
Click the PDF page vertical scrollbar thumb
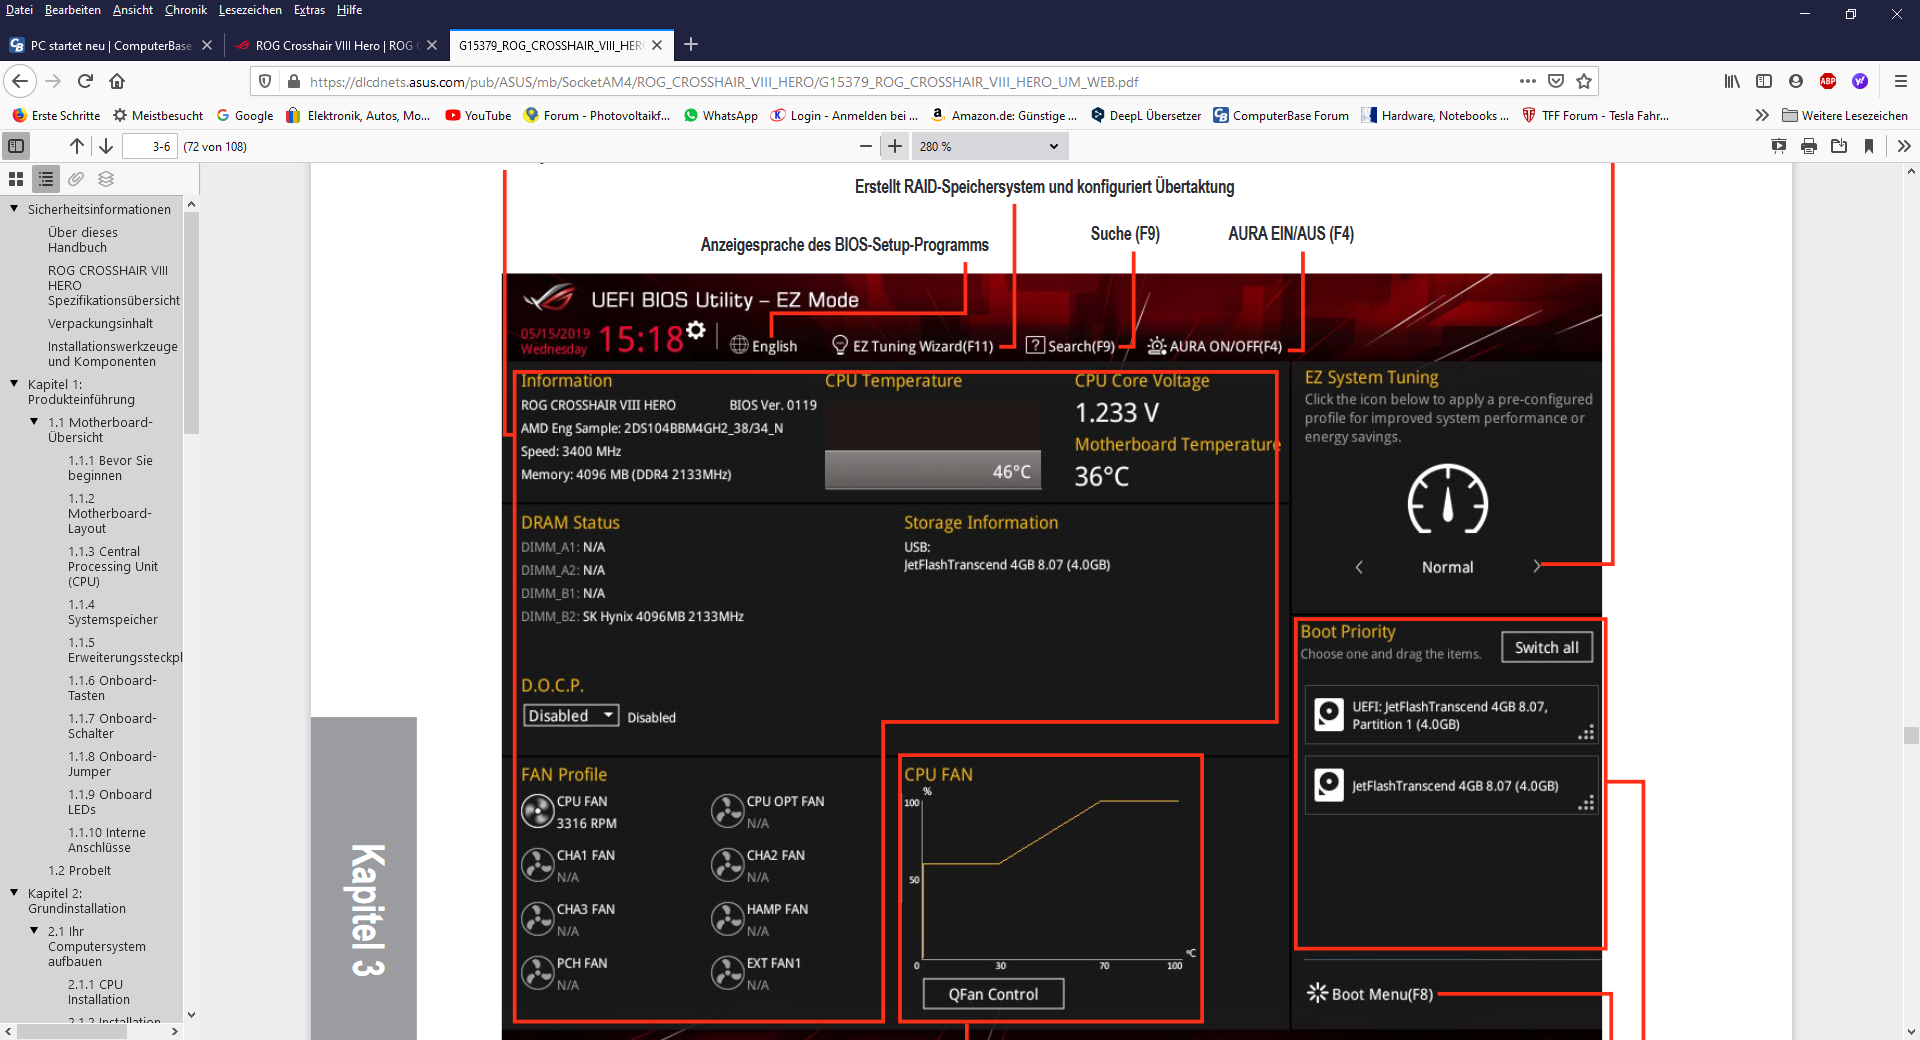click(1911, 735)
